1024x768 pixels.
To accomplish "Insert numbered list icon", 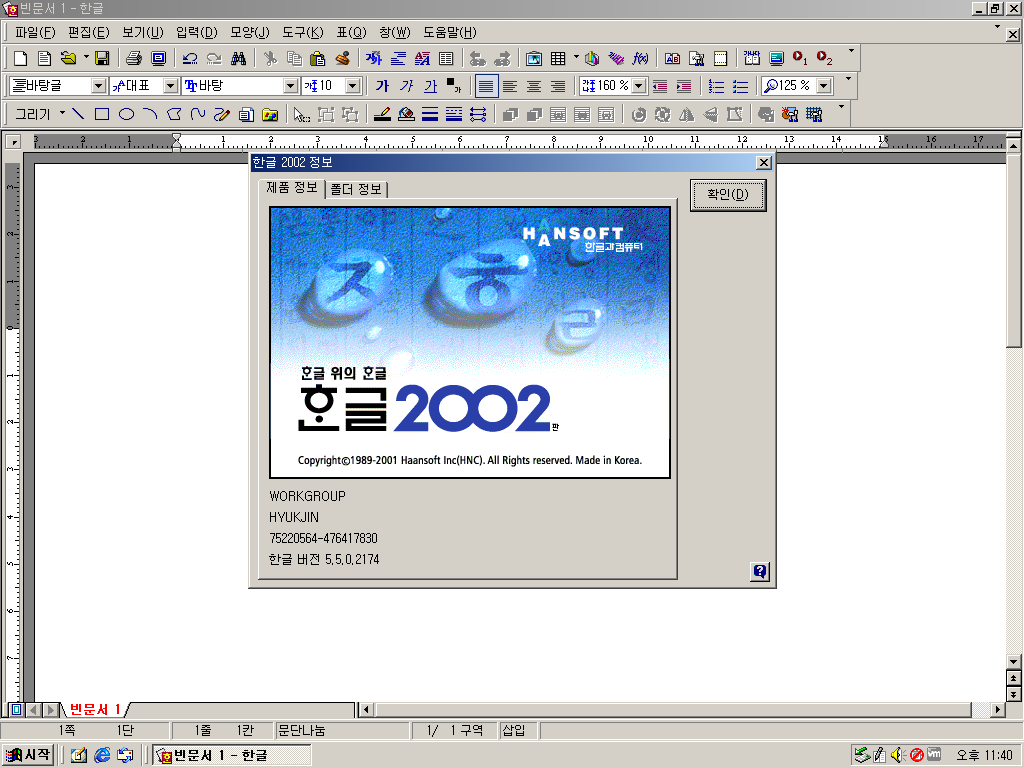I will point(716,86).
